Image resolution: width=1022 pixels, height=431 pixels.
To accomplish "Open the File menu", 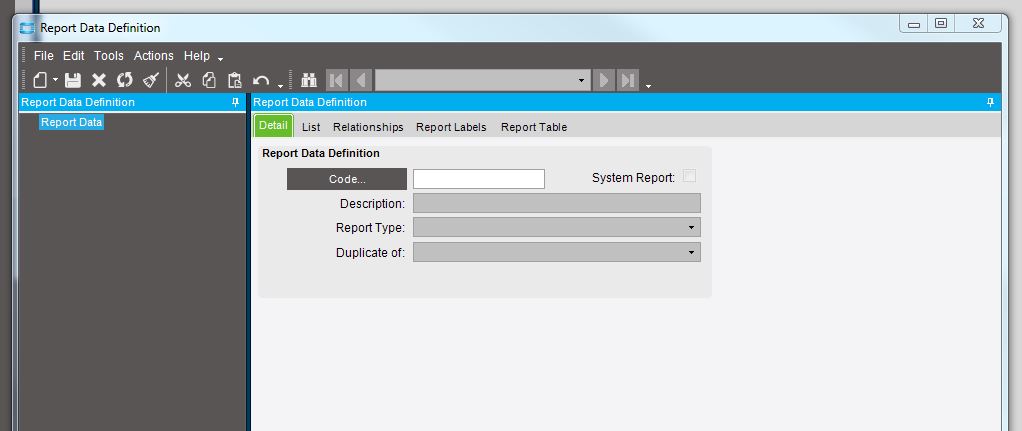I will [x=44, y=56].
